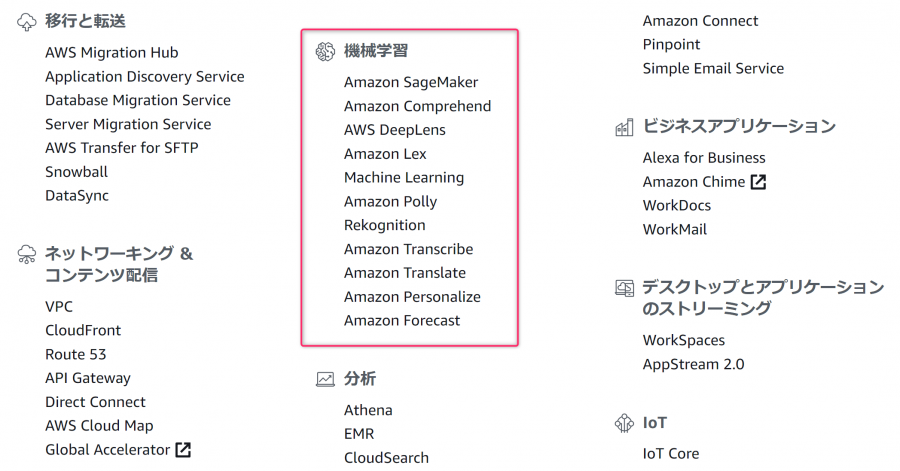Click the networking cloud icon beside ネットワーキング
Image resolution: width=900 pixels, height=471 pixels.
pos(26,254)
